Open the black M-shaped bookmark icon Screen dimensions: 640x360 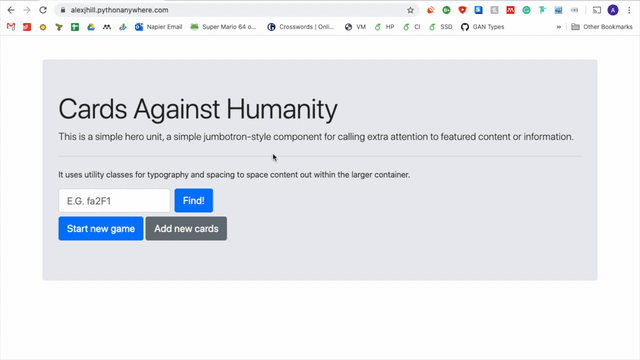pos(107,27)
